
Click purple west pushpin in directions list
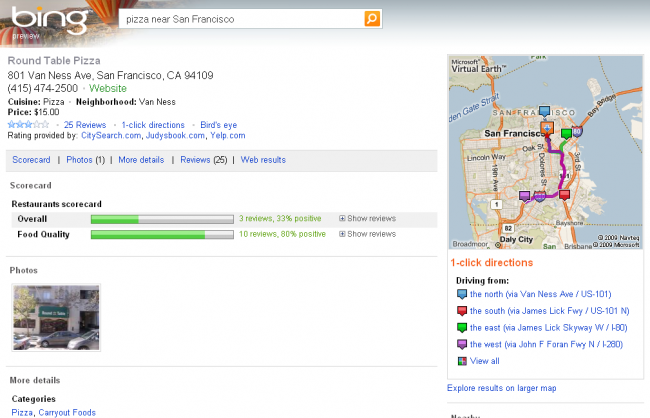(x=462, y=345)
